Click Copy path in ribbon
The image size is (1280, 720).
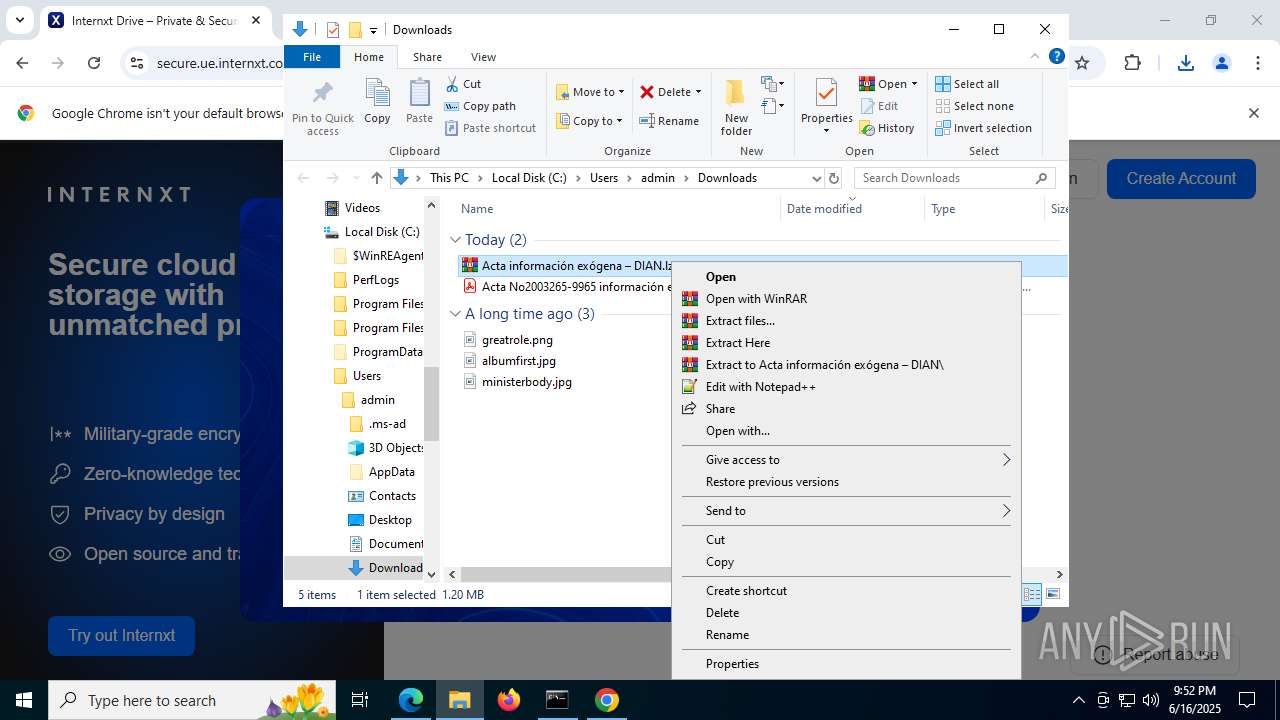coord(480,106)
